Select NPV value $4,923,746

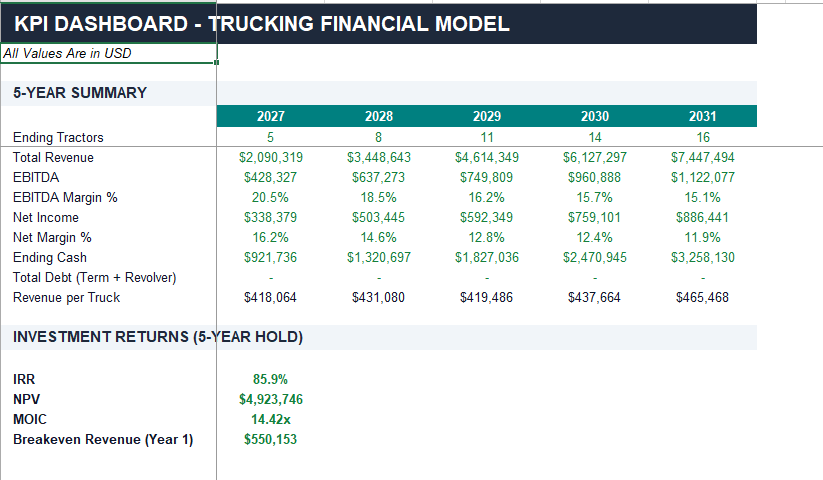tap(271, 399)
